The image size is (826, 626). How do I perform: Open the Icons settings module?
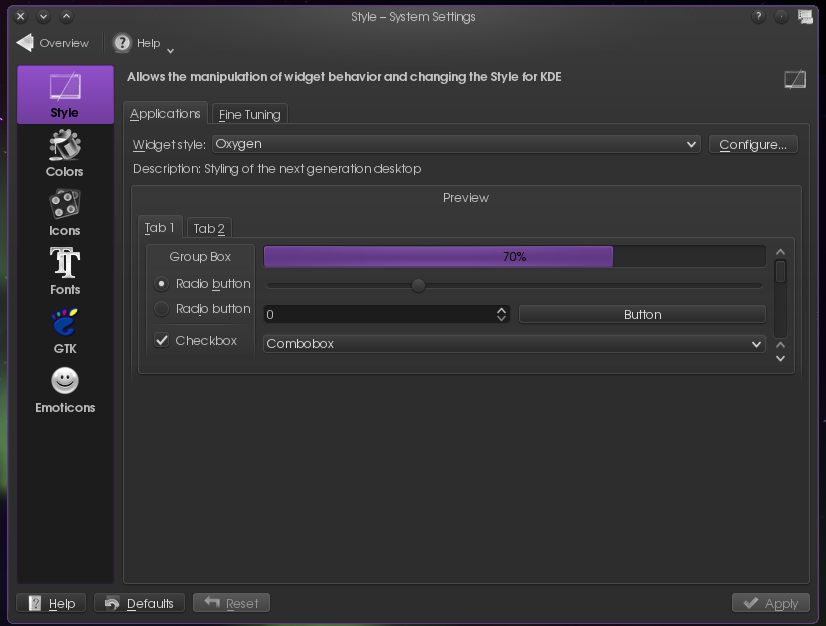(x=65, y=212)
